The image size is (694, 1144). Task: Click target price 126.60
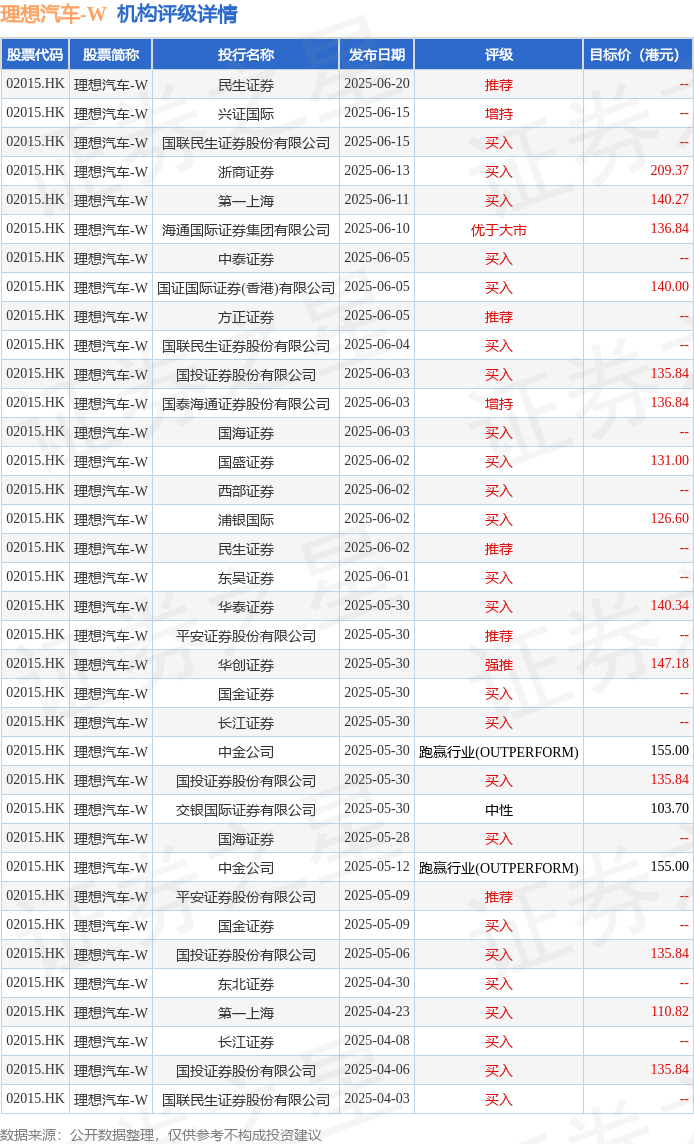coord(669,519)
